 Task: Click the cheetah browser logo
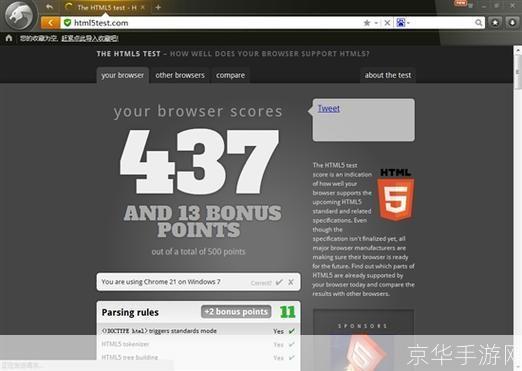tap(20, 15)
